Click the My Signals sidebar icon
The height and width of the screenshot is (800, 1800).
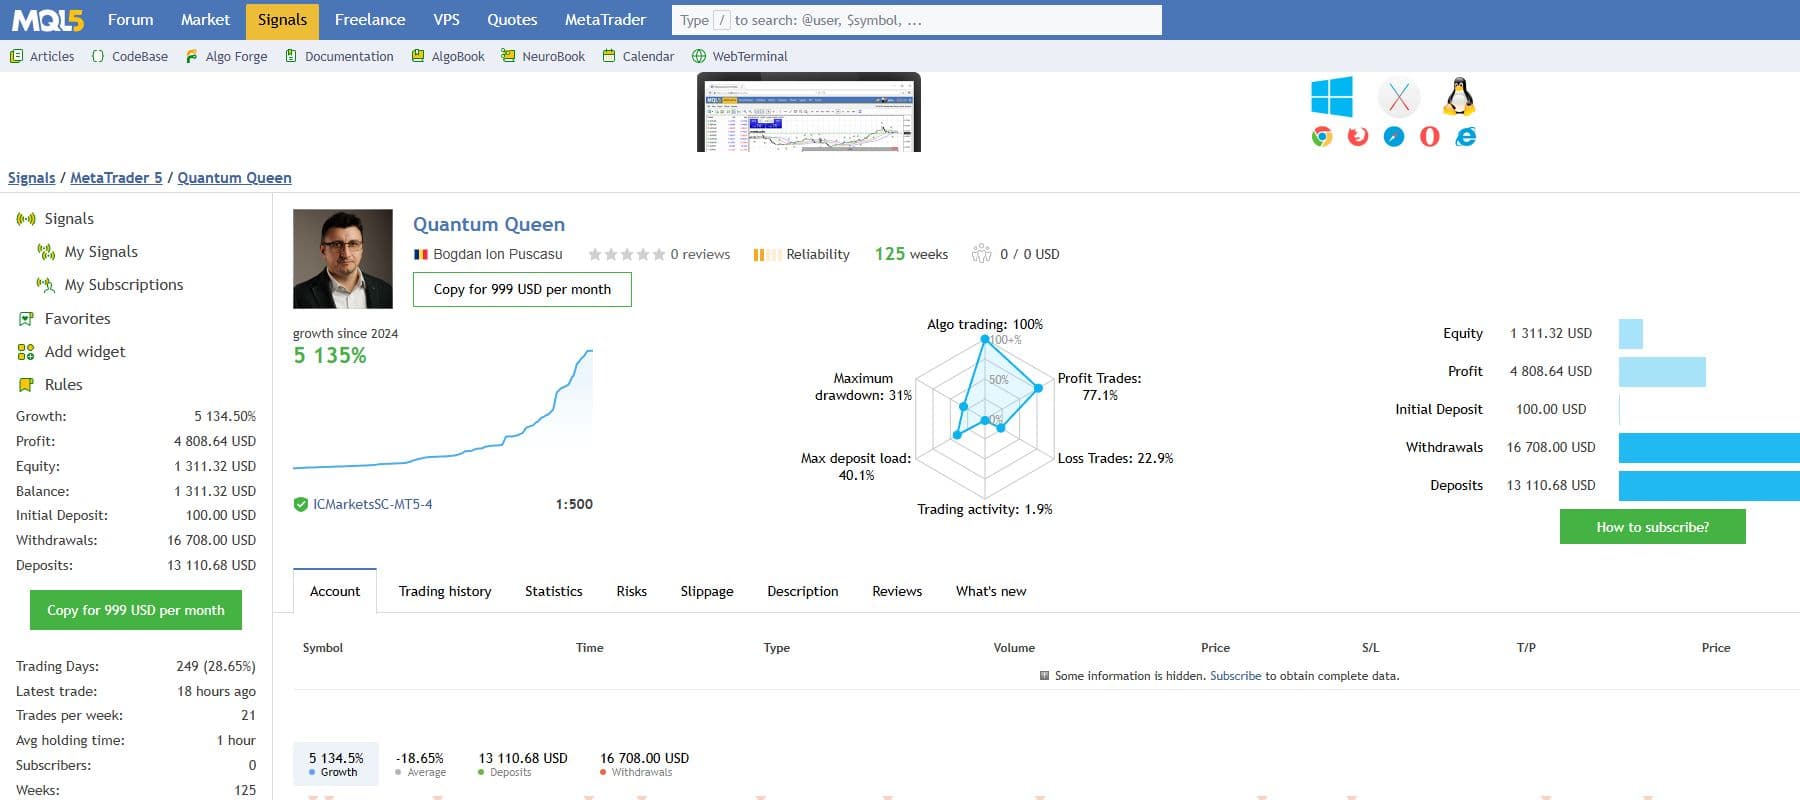point(46,252)
